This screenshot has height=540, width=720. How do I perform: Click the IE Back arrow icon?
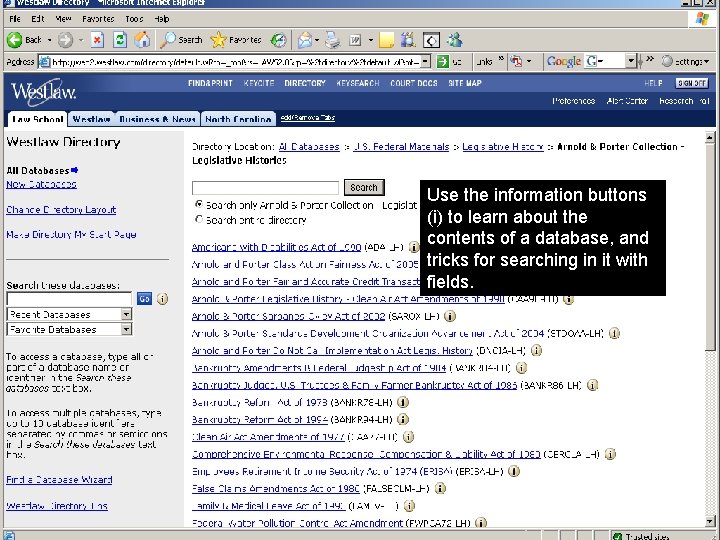pyautogui.click(x=15, y=40)
